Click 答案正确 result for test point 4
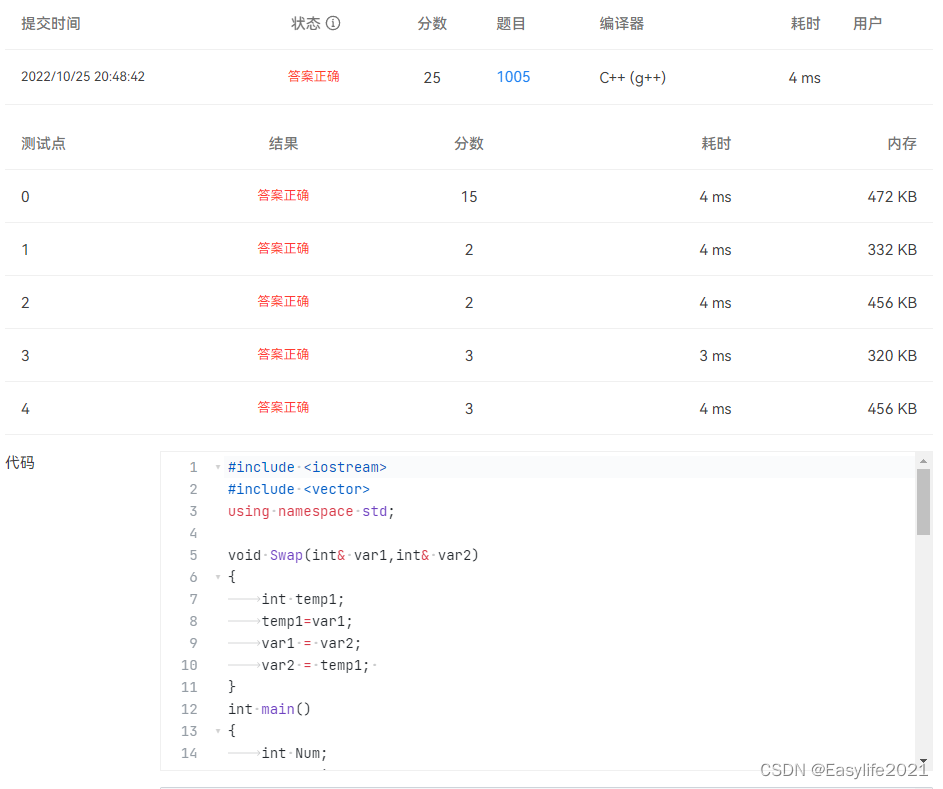This screenshot has height=789, width=943. [x=283, y=407]
